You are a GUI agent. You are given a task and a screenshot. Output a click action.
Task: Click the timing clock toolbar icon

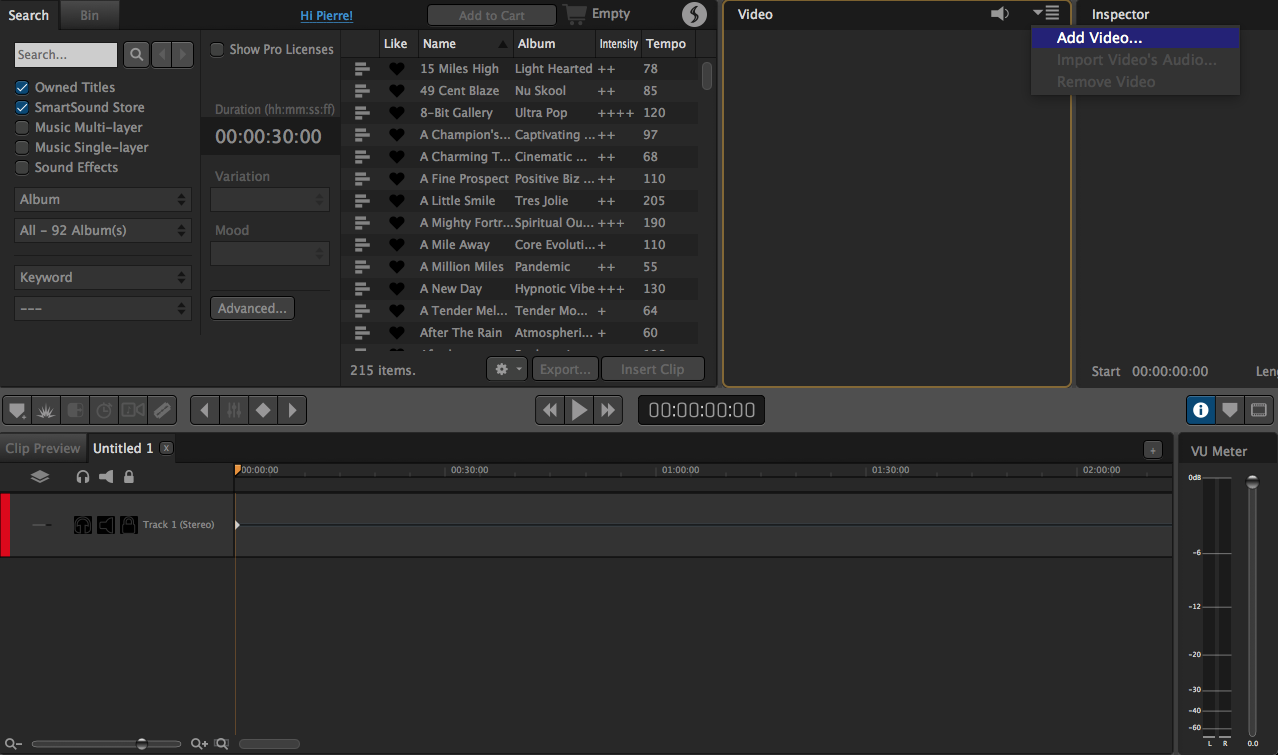pyautogui.click(x=104, y=410)
